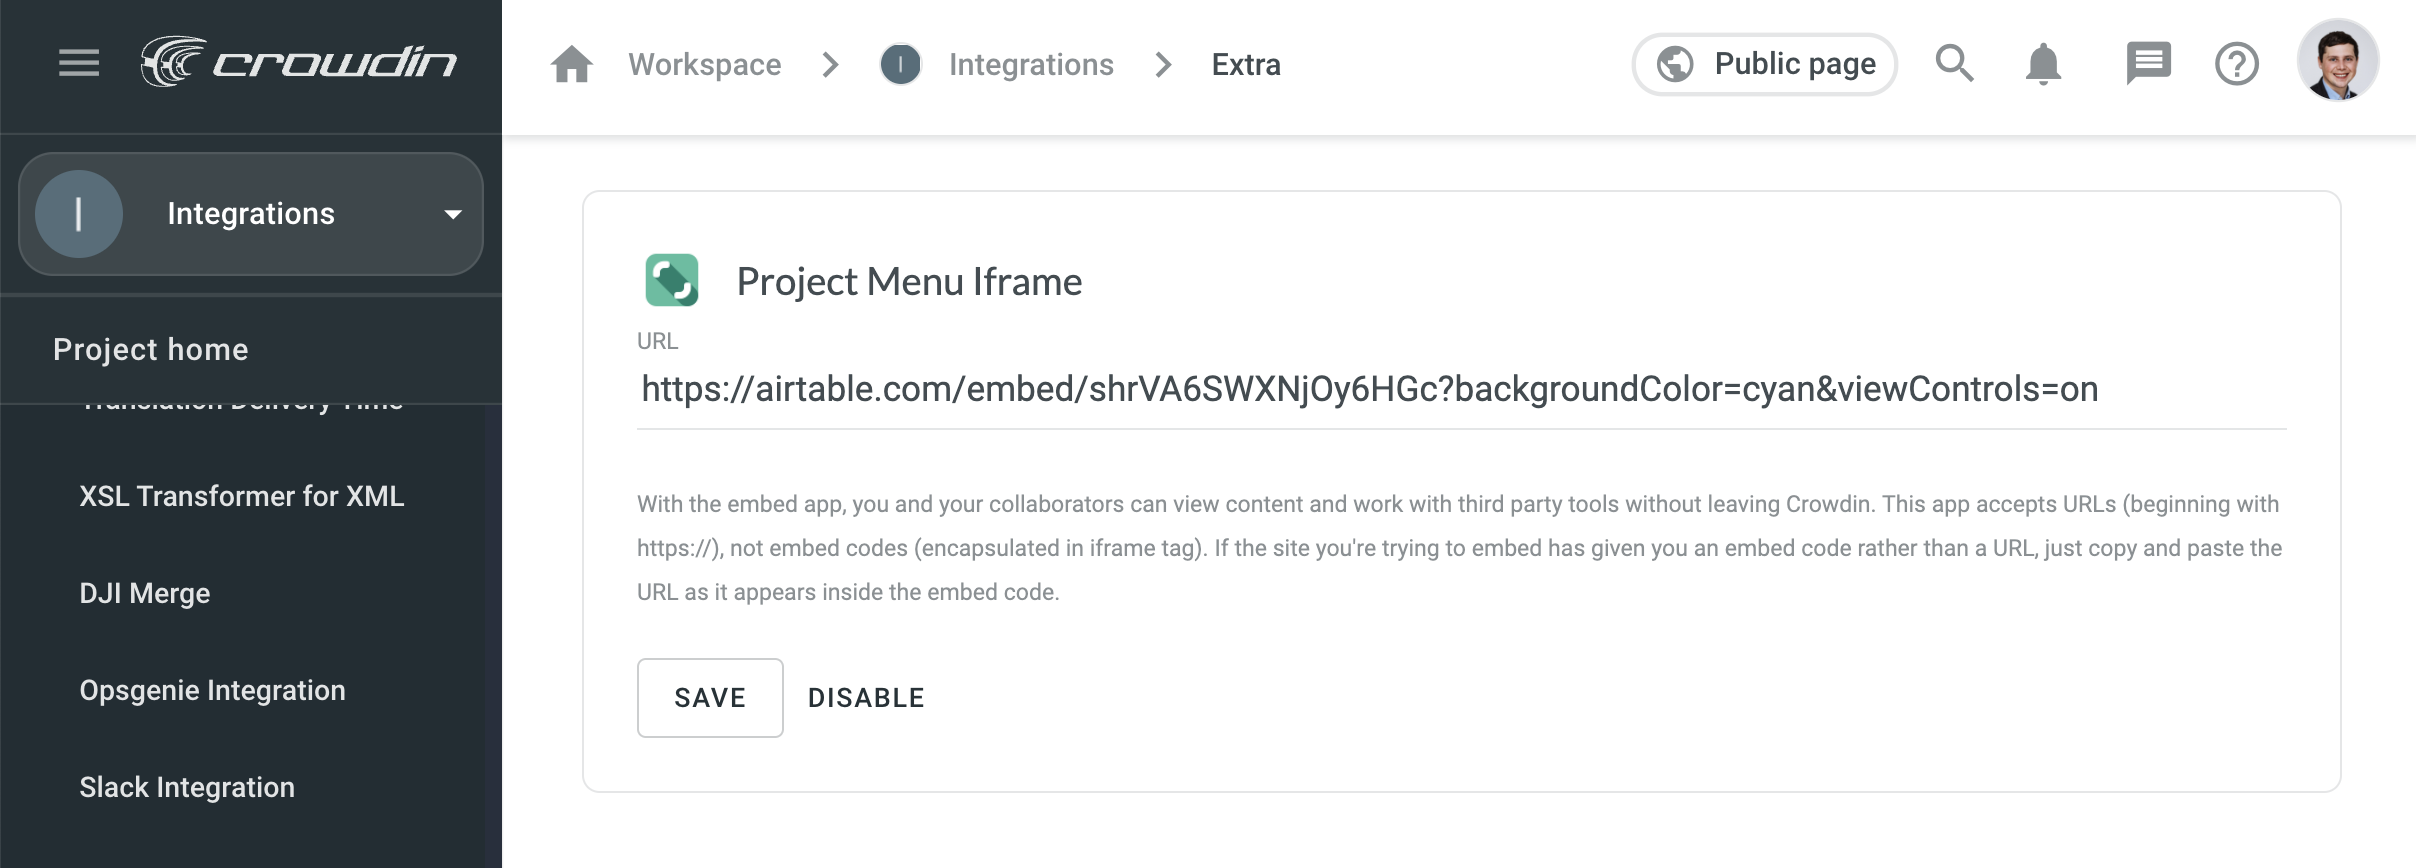Screen dimensions: 2416x868
Task: Click the Integrations project avatar in breadcrumb
Action: 900,65
